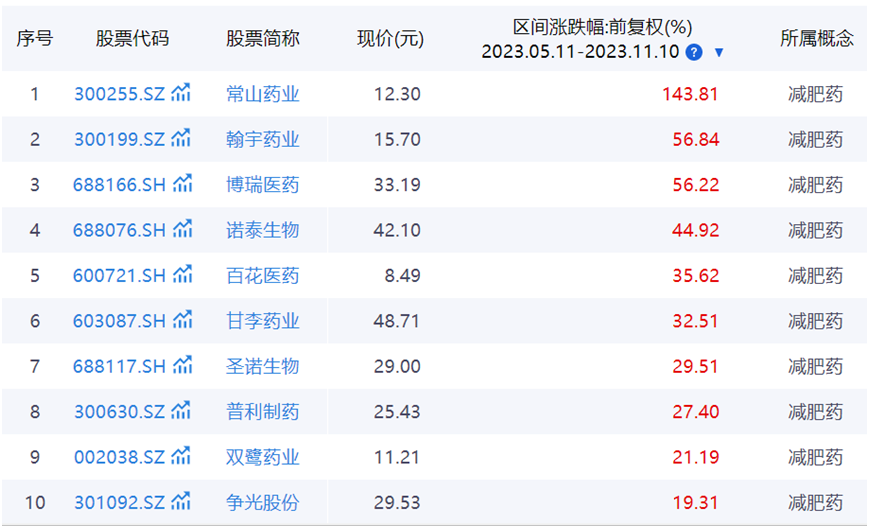Open stock code link 688166.SH
869x528 pixels.
point(120,185)
